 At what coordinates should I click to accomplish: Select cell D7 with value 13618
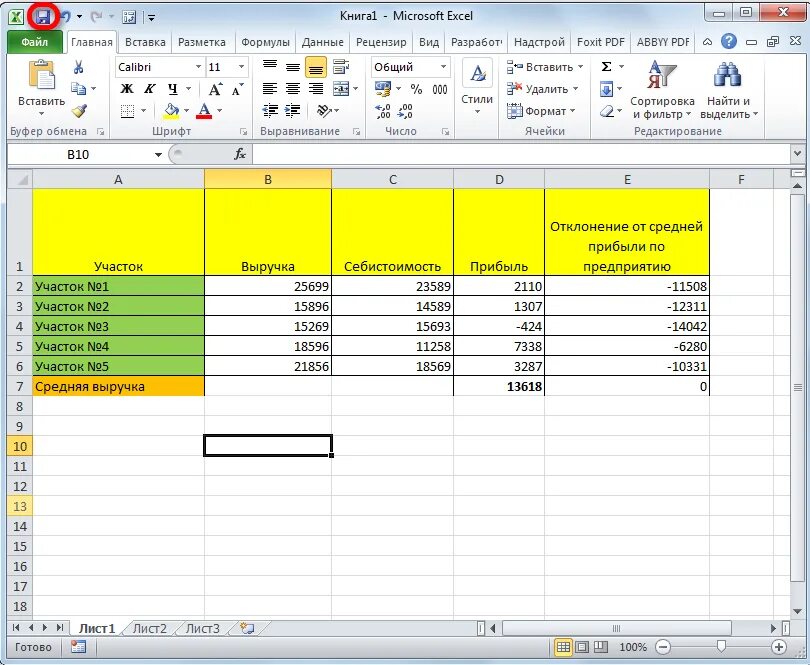pyautogui.click(x=499, y=386)
